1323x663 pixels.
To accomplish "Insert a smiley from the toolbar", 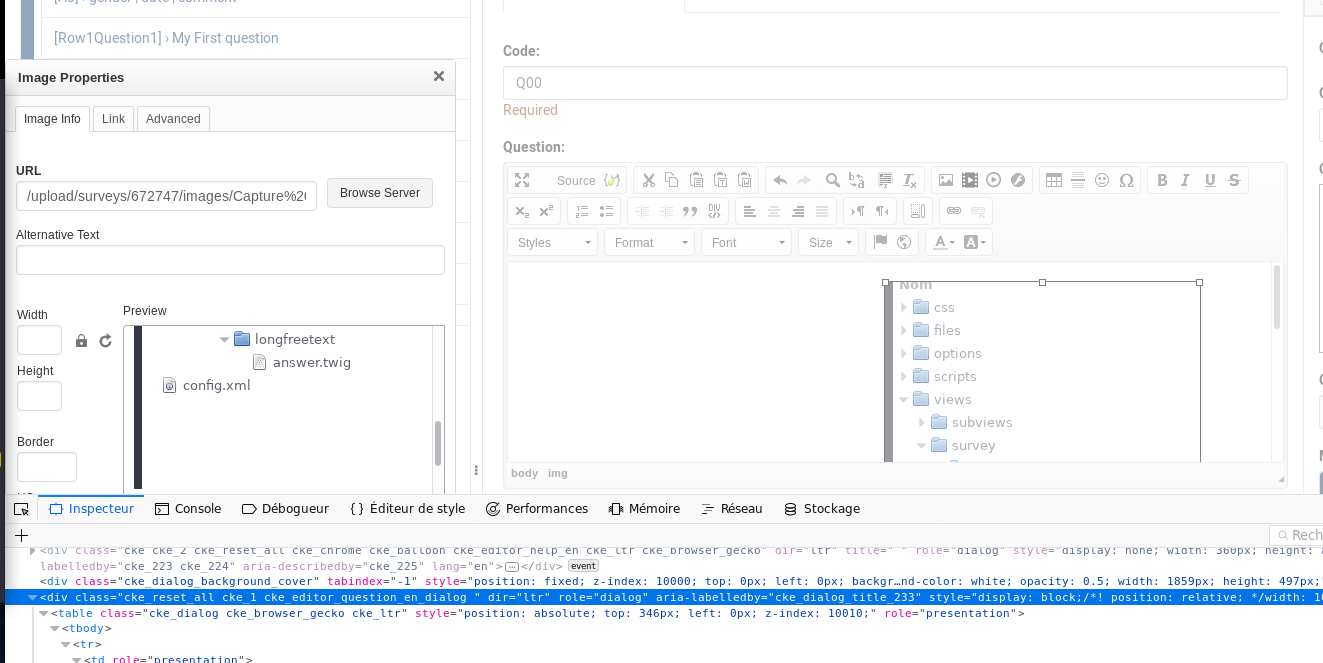I will click(1102, 181).
